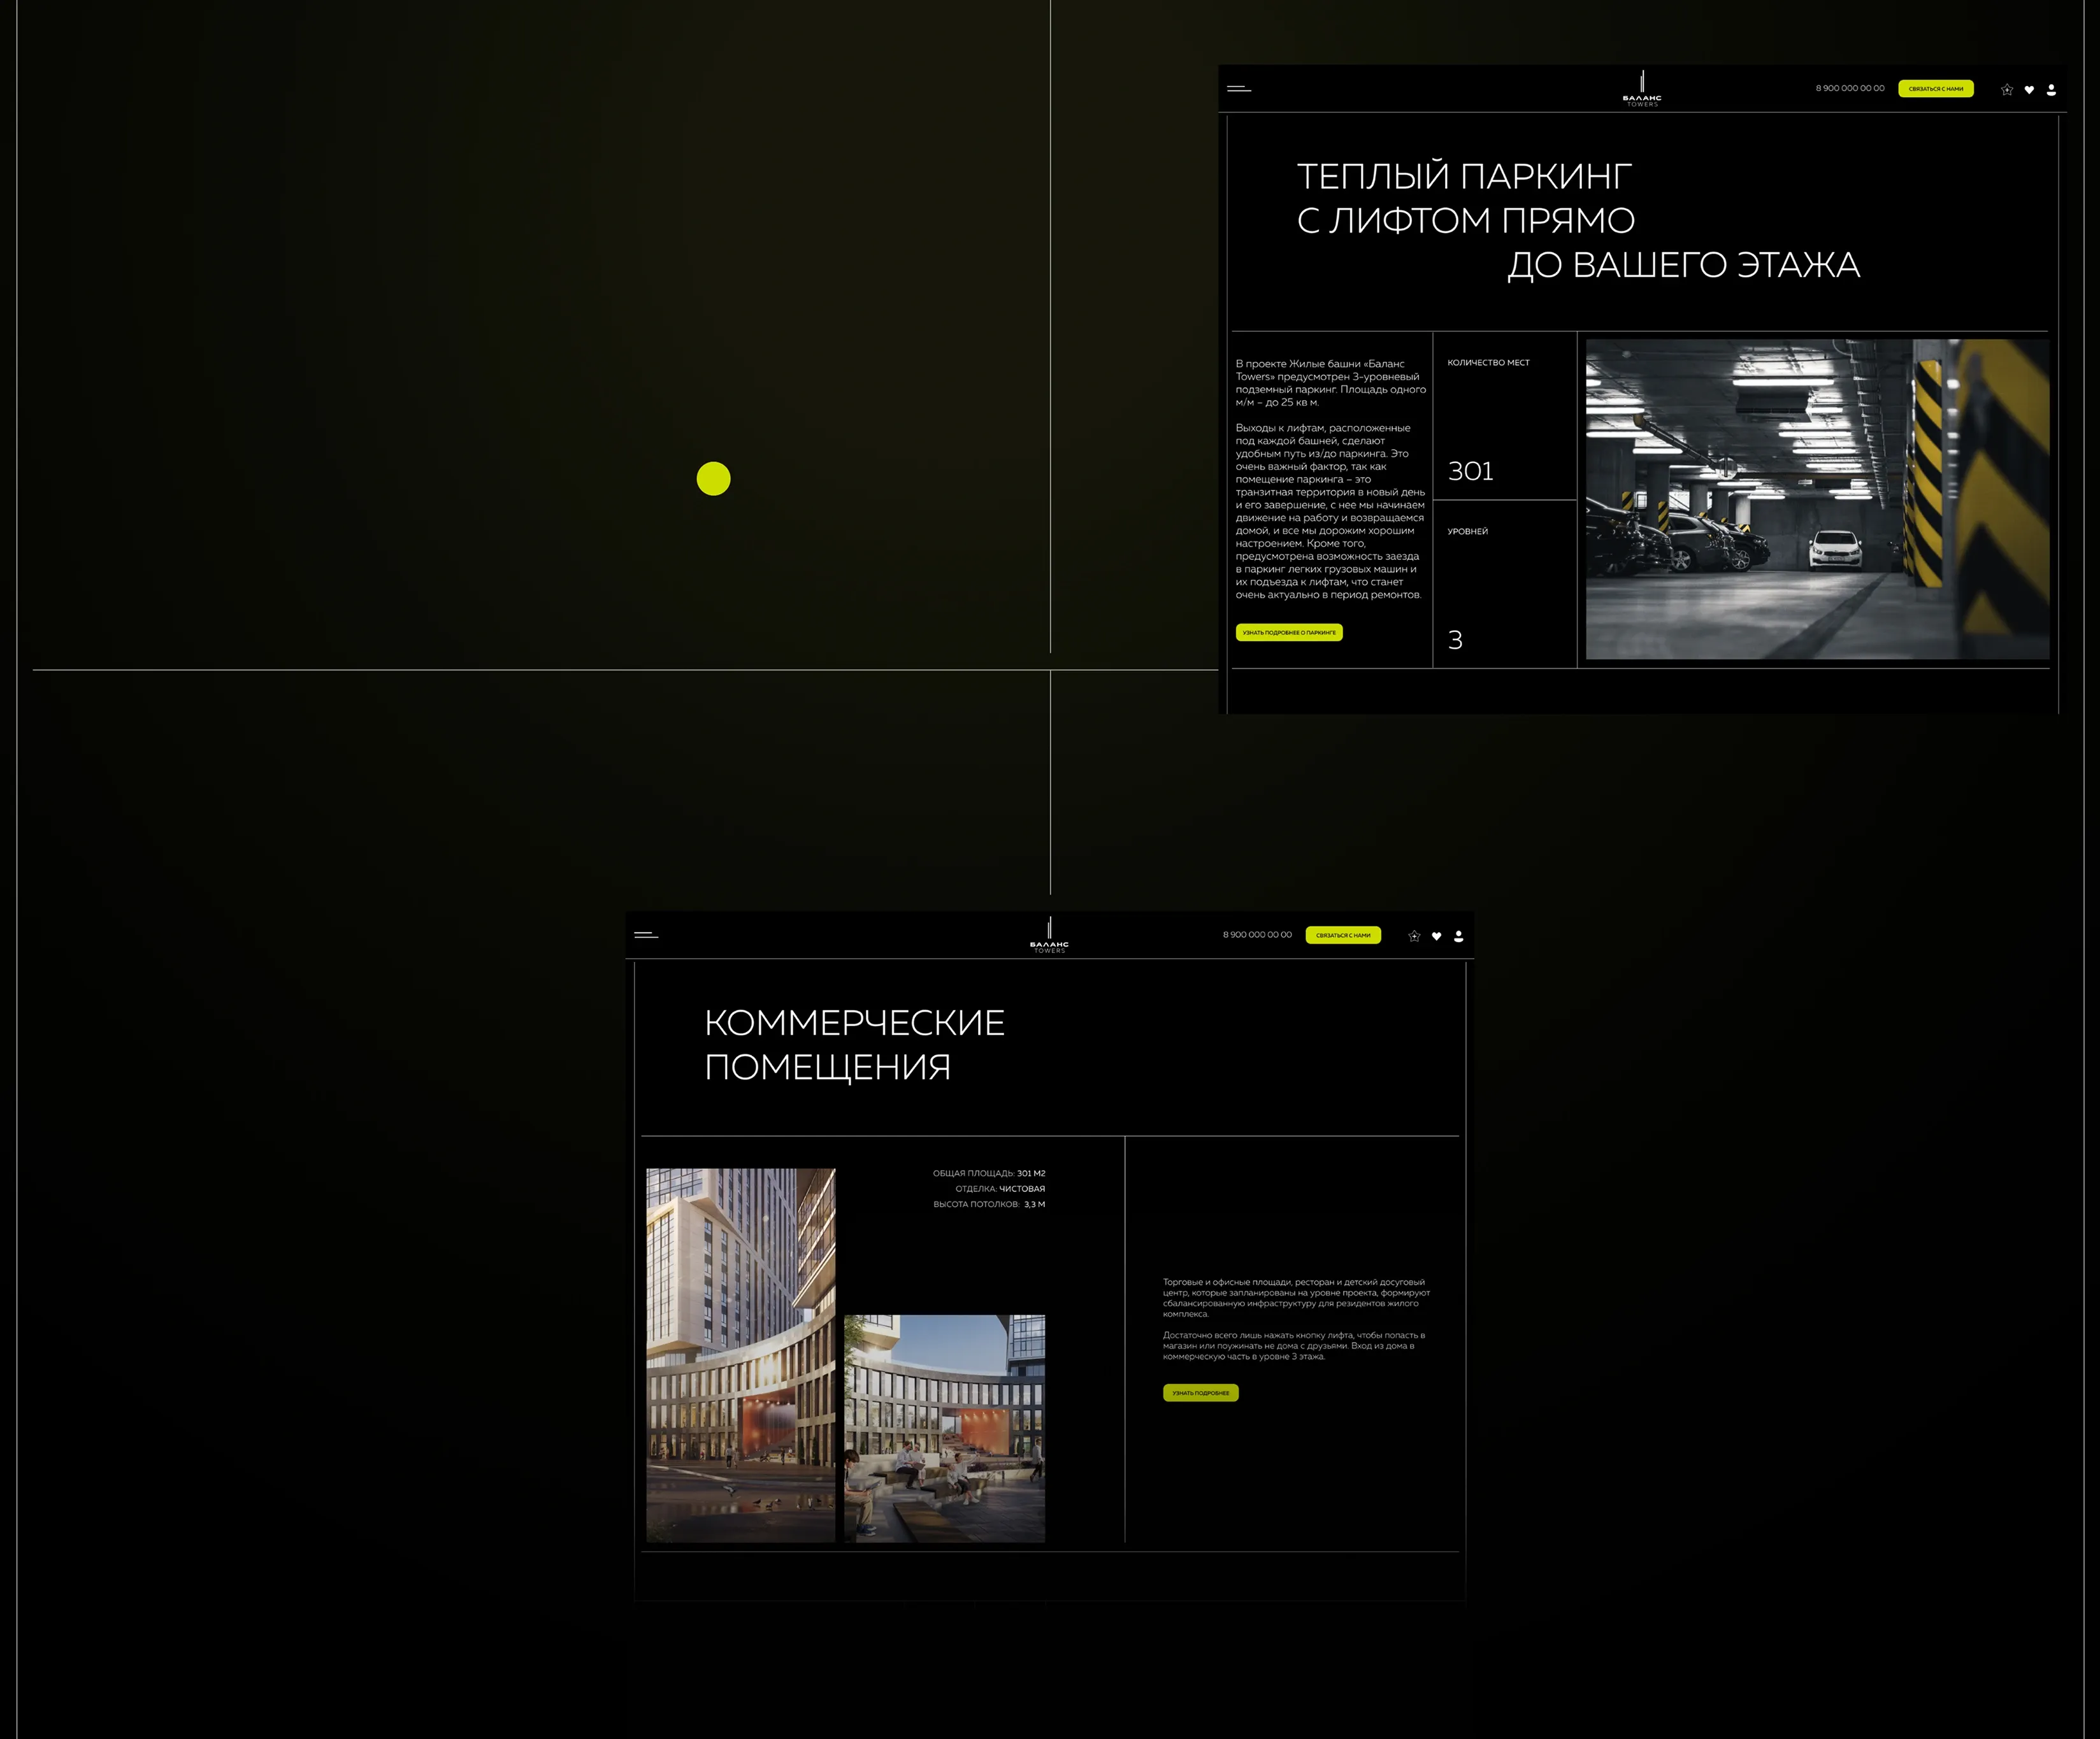The width and height of the screenshot is (2100, 1739).
Task: Open the underground parking photo
Action: 1817,499
